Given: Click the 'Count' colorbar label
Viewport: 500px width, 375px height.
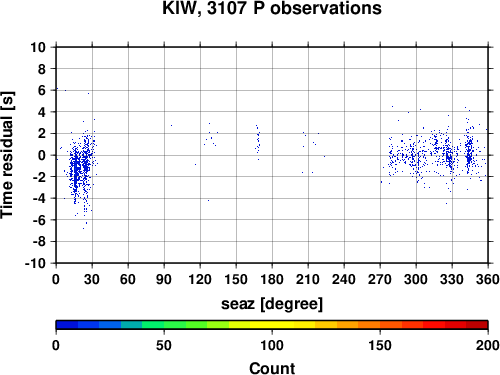Looking at the screenshot, I should pos(272,368).
